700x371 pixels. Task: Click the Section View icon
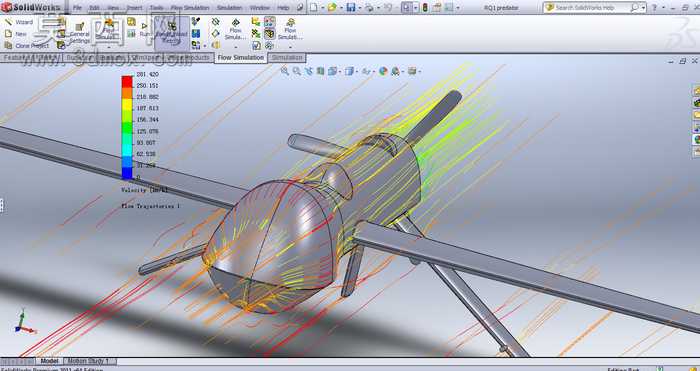[x=320, y=71]
